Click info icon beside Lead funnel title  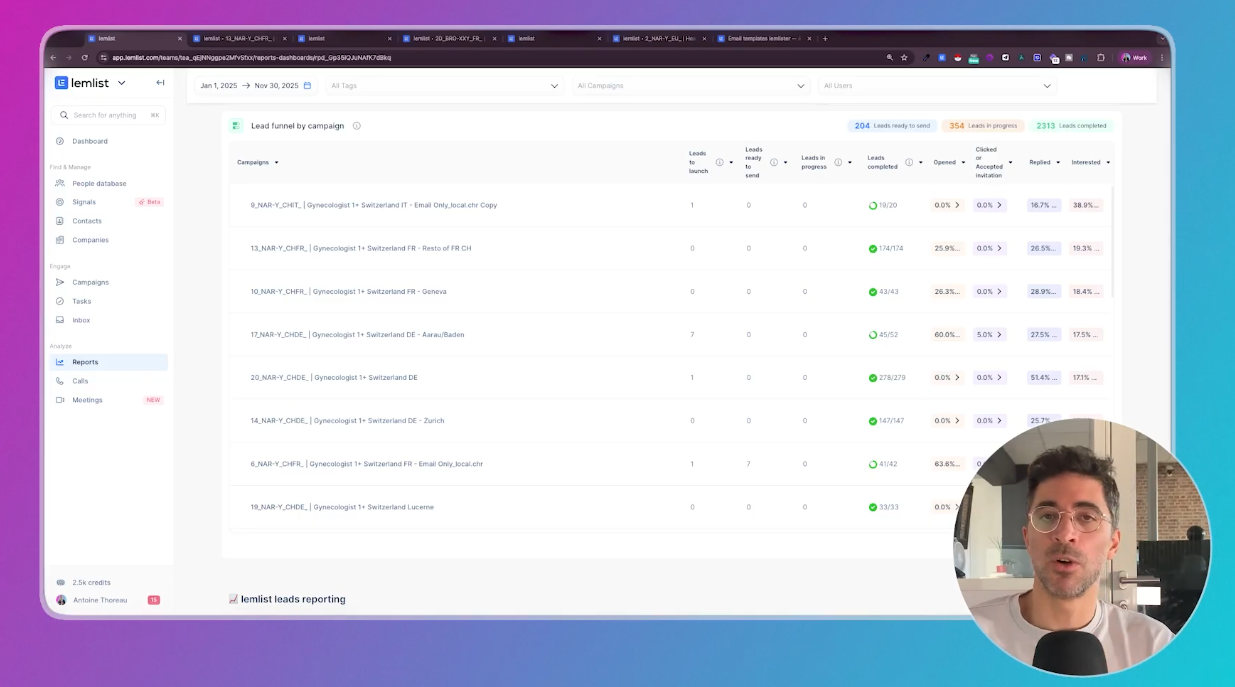357,126
